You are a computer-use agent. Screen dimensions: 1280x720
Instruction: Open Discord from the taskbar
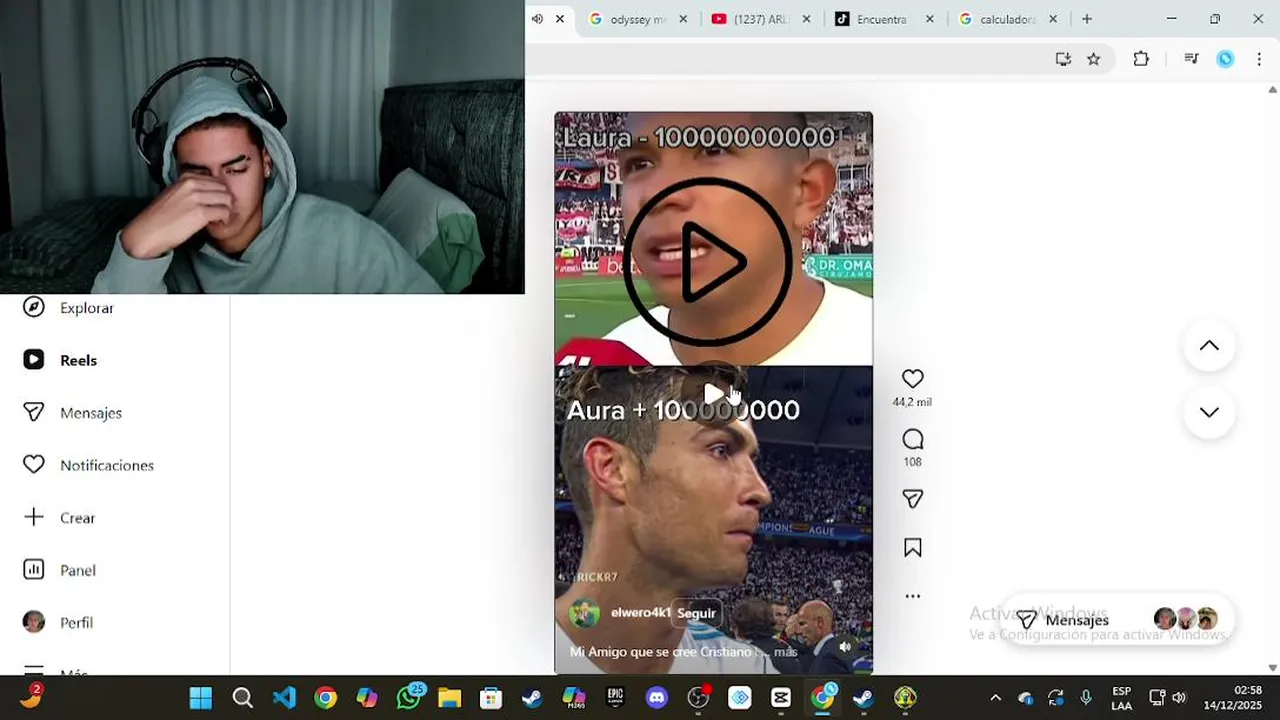(657, 698)
